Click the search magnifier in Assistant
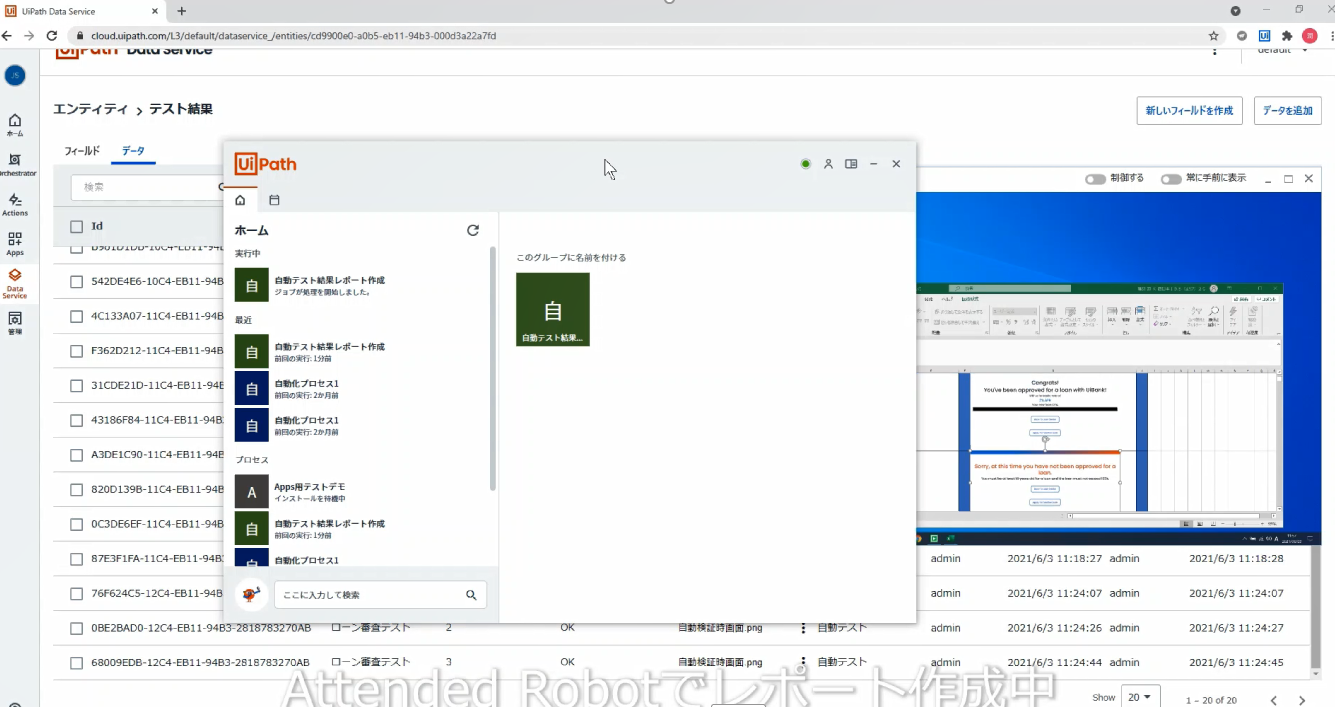1335x707 pixels. [x=471, y=595]
